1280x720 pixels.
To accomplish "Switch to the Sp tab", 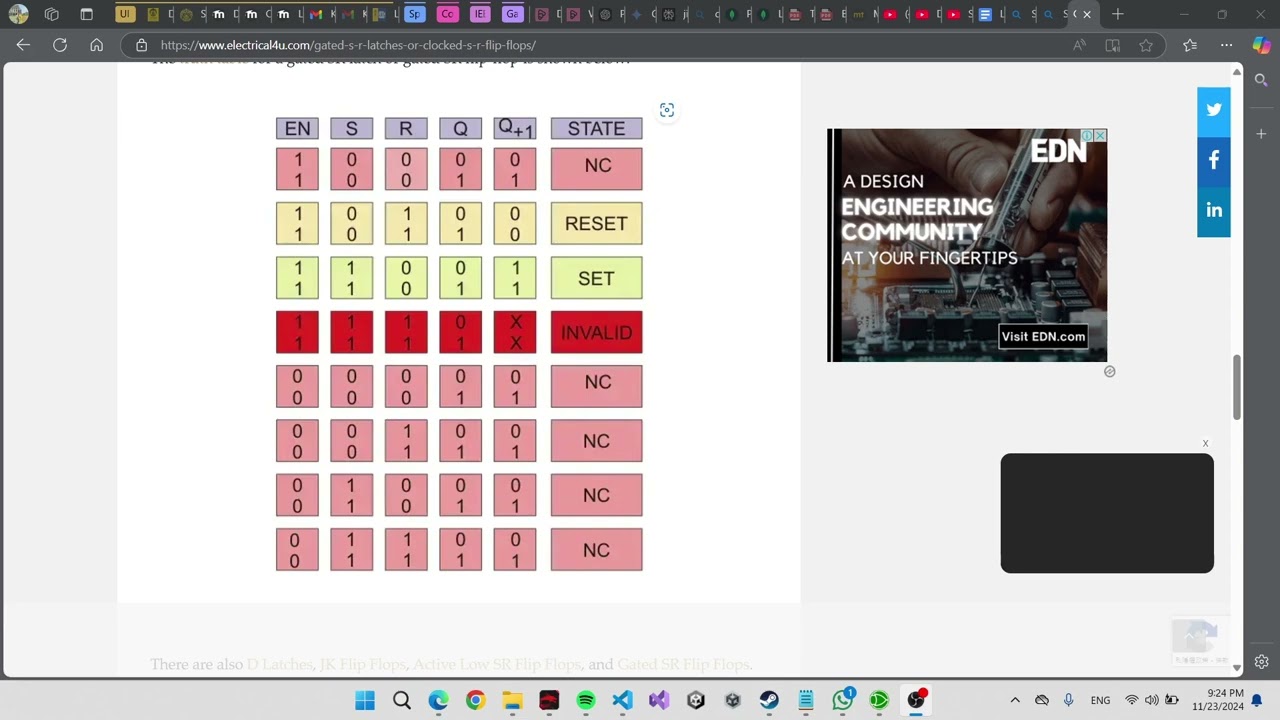I will pyautogui.click(x=414, y=14).
